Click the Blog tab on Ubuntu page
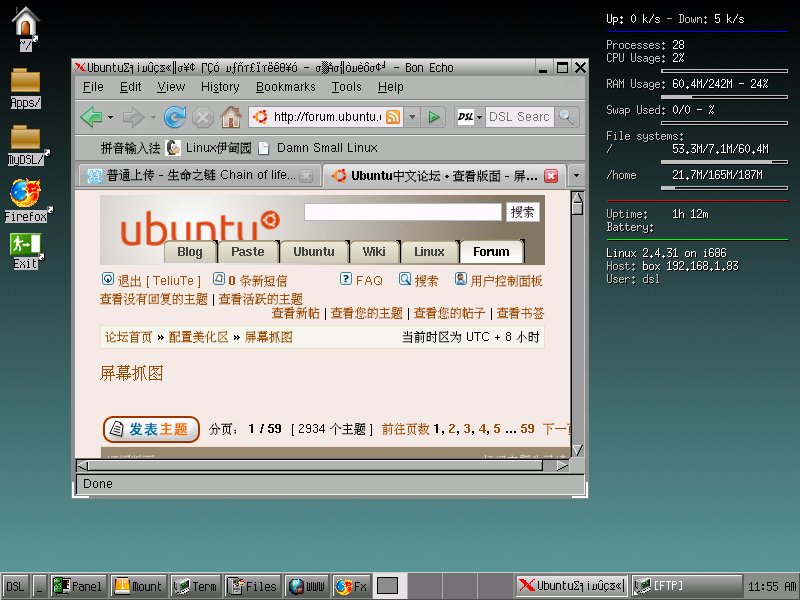 pos(190,252)
